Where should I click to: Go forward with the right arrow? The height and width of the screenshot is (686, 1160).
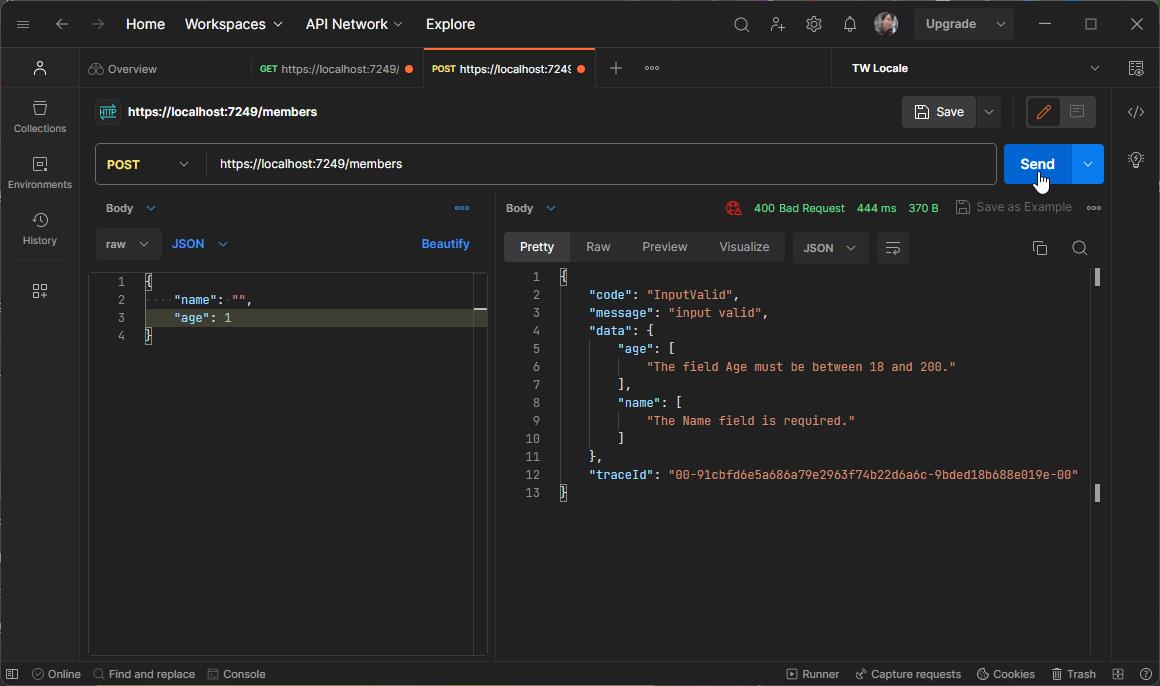coord(98,24)
